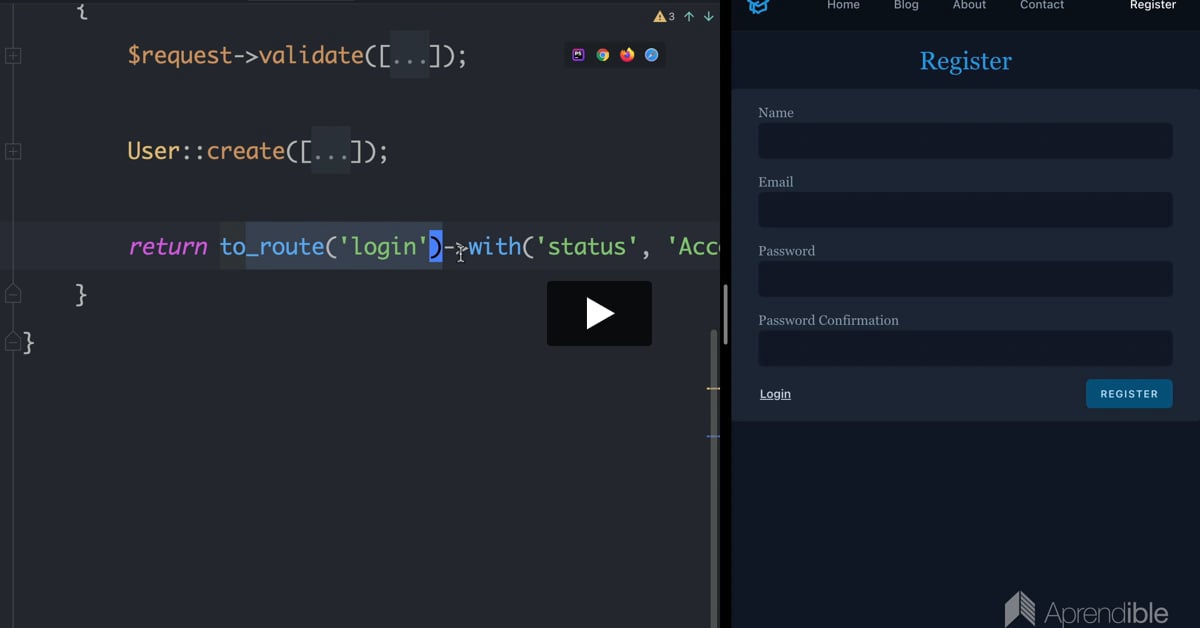
Task: Click the 'status' string in with() call
Action: (x=587, y=247)
